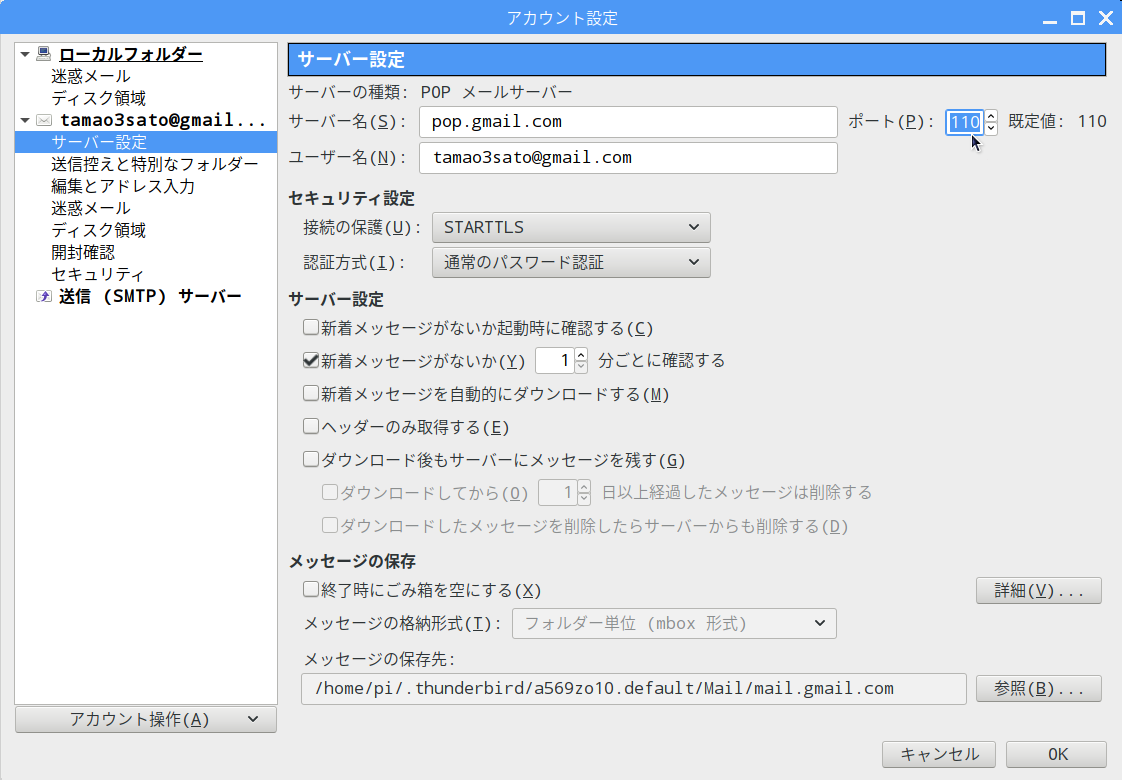
Task: Enable 新着メッセージを自動的にダウンロードする checkbox
Action: click(x=311, y=394)
